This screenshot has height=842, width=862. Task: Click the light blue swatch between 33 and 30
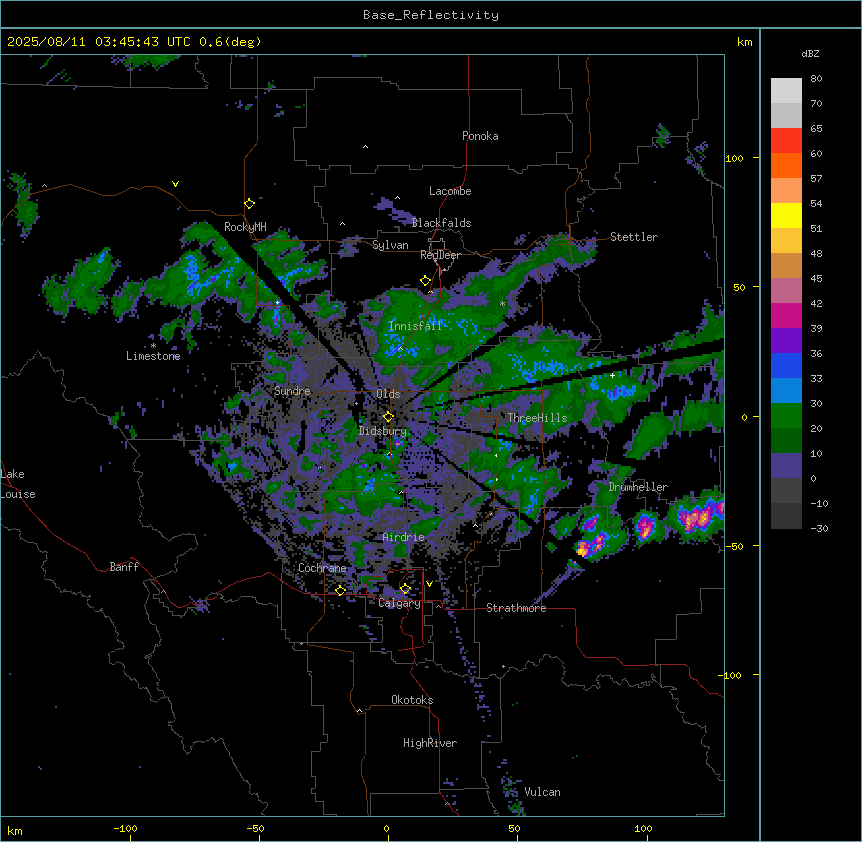click(786, 391)
